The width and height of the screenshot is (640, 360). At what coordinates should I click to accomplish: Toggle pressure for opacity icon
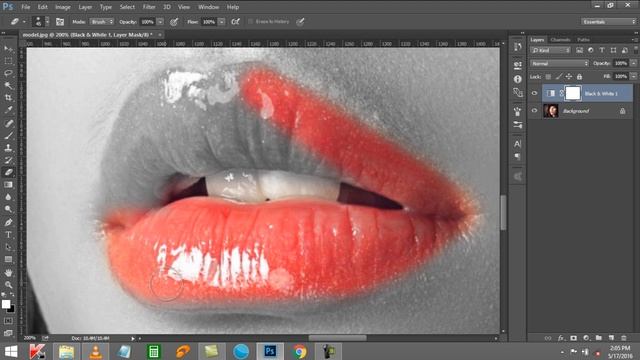pyautogui.click(x=174, y=22)
